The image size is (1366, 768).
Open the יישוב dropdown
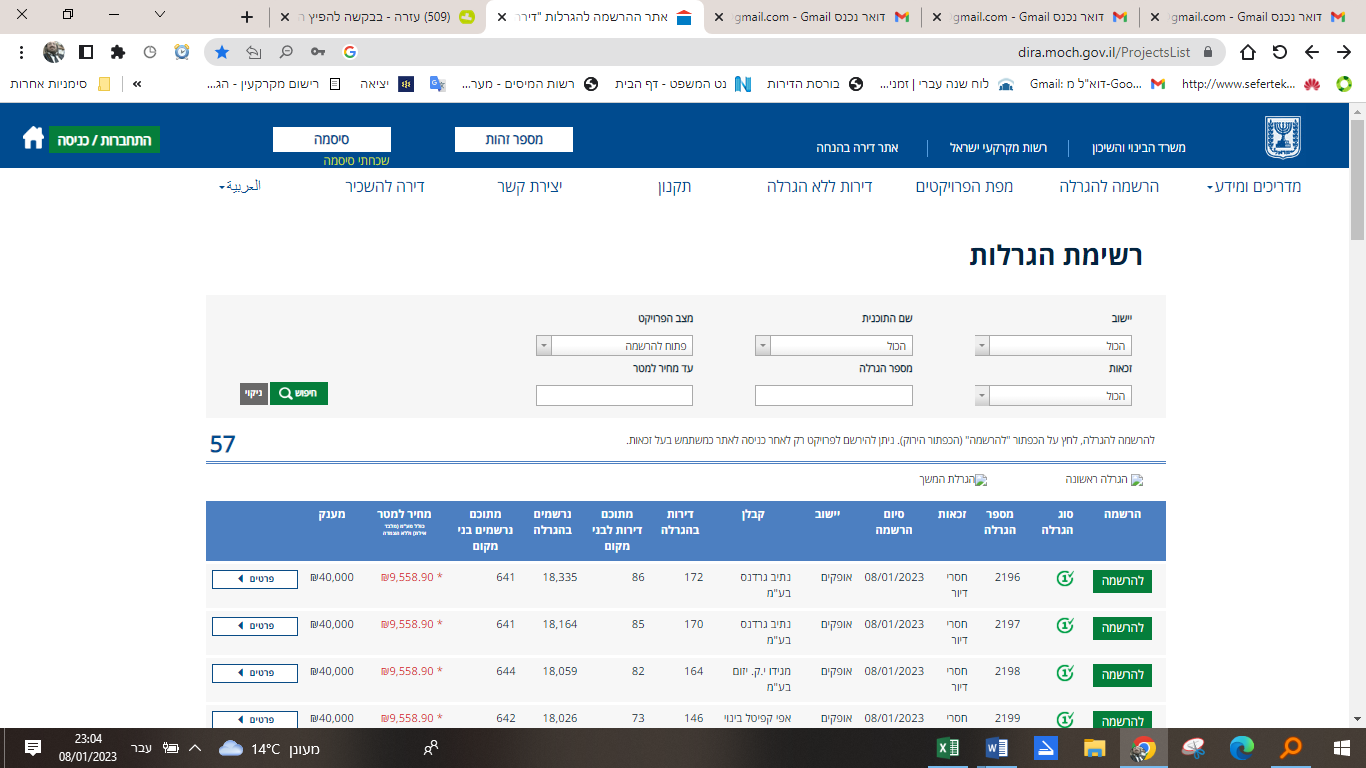1053,346
